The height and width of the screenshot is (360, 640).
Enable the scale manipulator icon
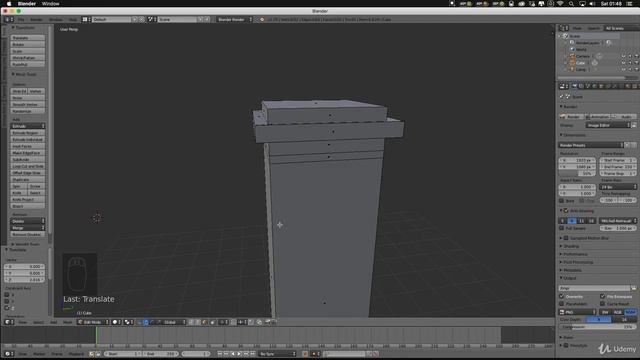point(158,322)
